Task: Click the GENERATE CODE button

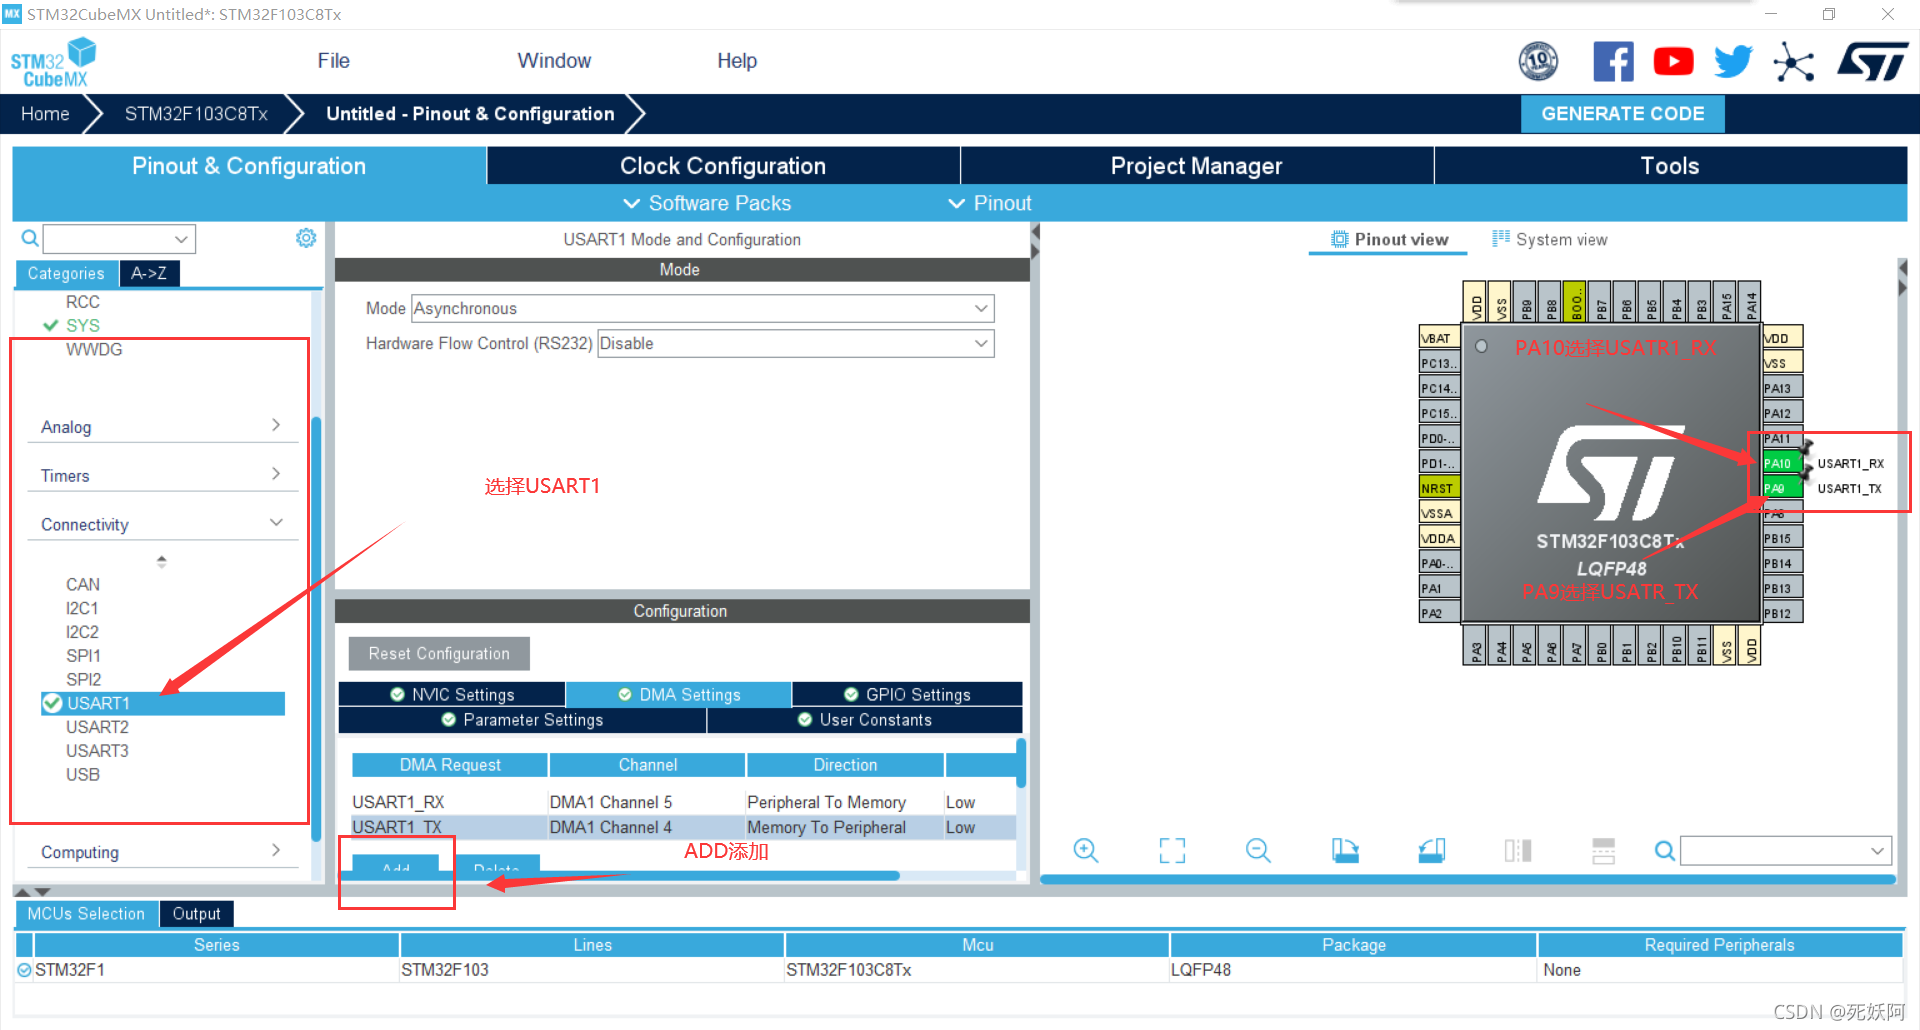Action: (x=1622, y=114)
